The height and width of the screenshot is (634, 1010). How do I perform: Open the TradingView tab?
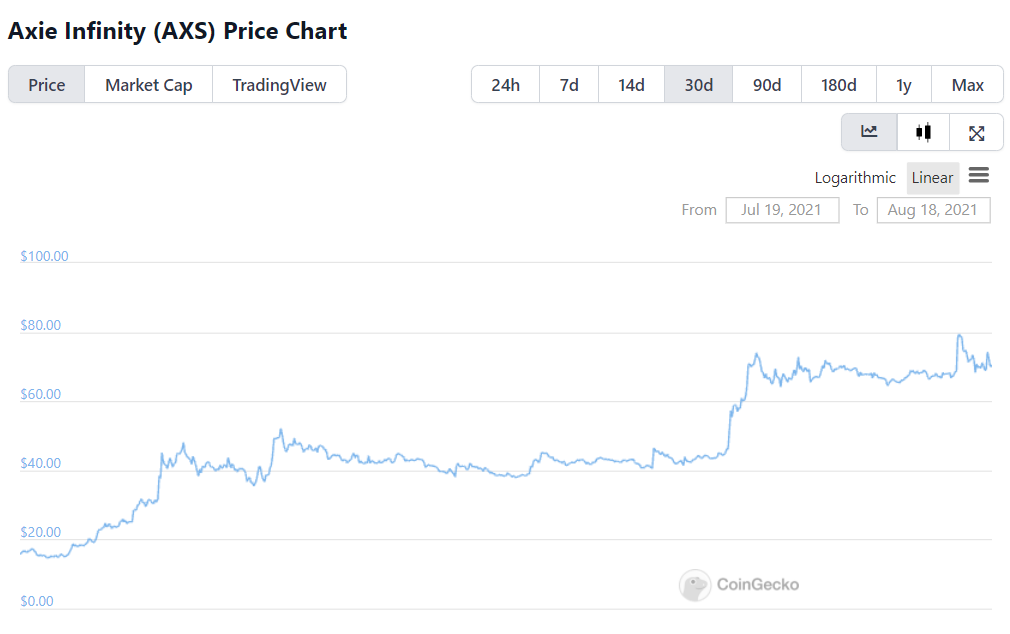pos(279,85)
